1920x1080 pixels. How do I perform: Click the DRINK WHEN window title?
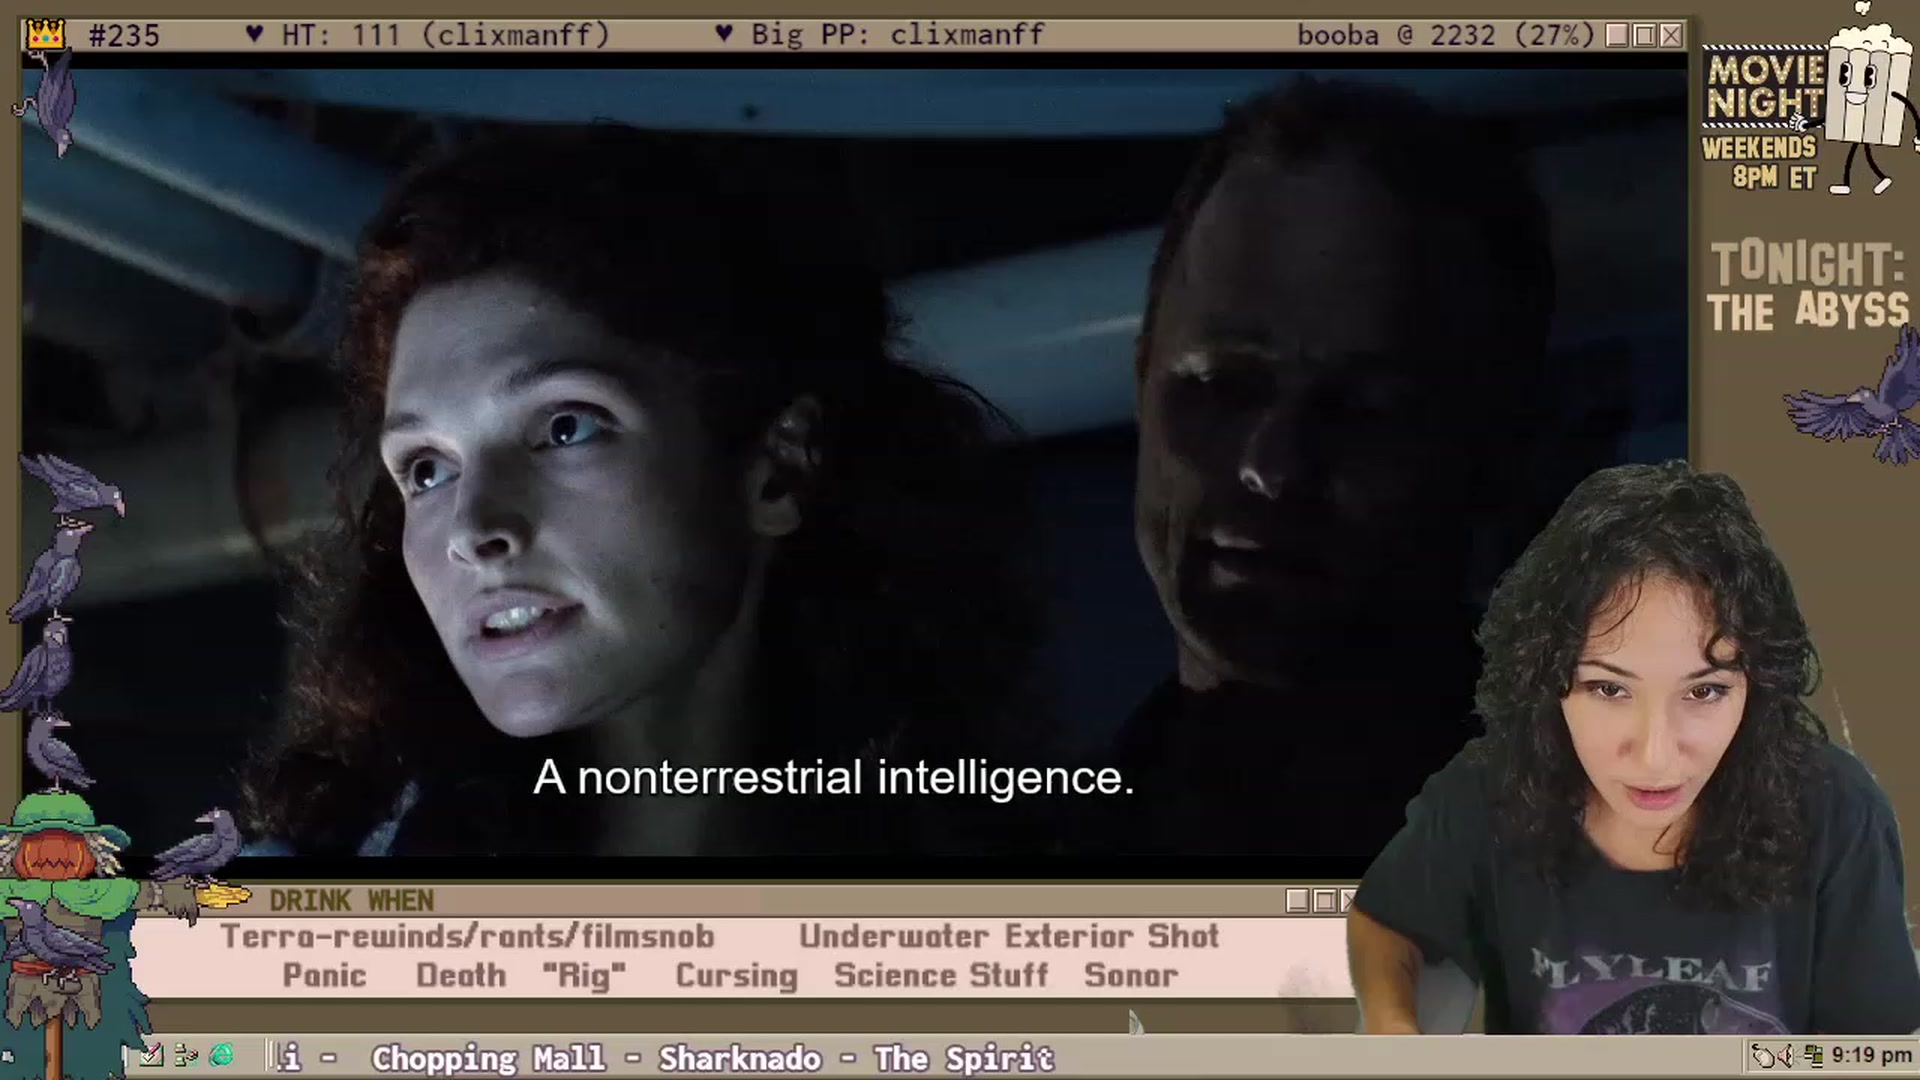(351, 901)
